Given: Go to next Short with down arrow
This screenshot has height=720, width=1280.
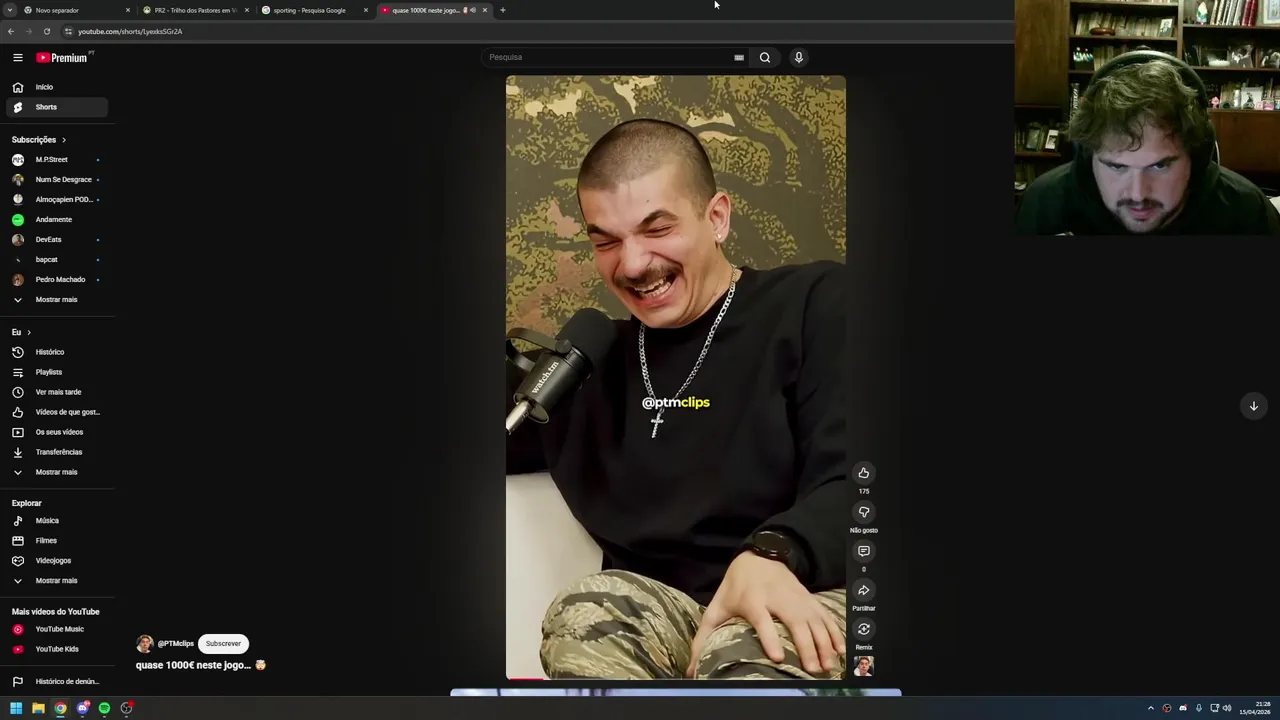Looking at the screenshot, I should 1253,406.
